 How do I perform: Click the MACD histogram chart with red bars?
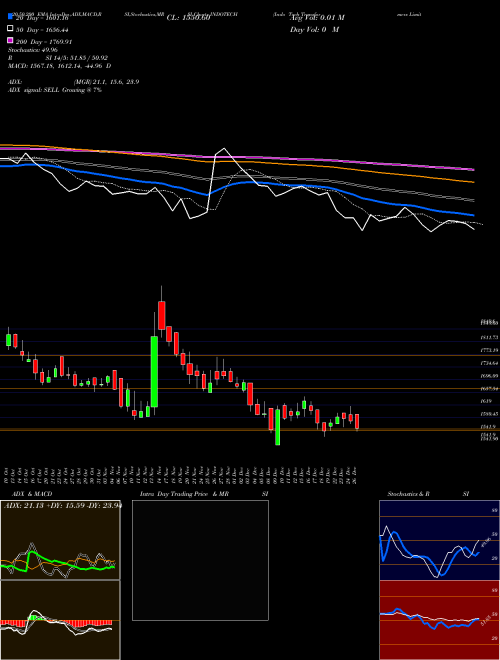pyautogui.click(x=60, y=620)
